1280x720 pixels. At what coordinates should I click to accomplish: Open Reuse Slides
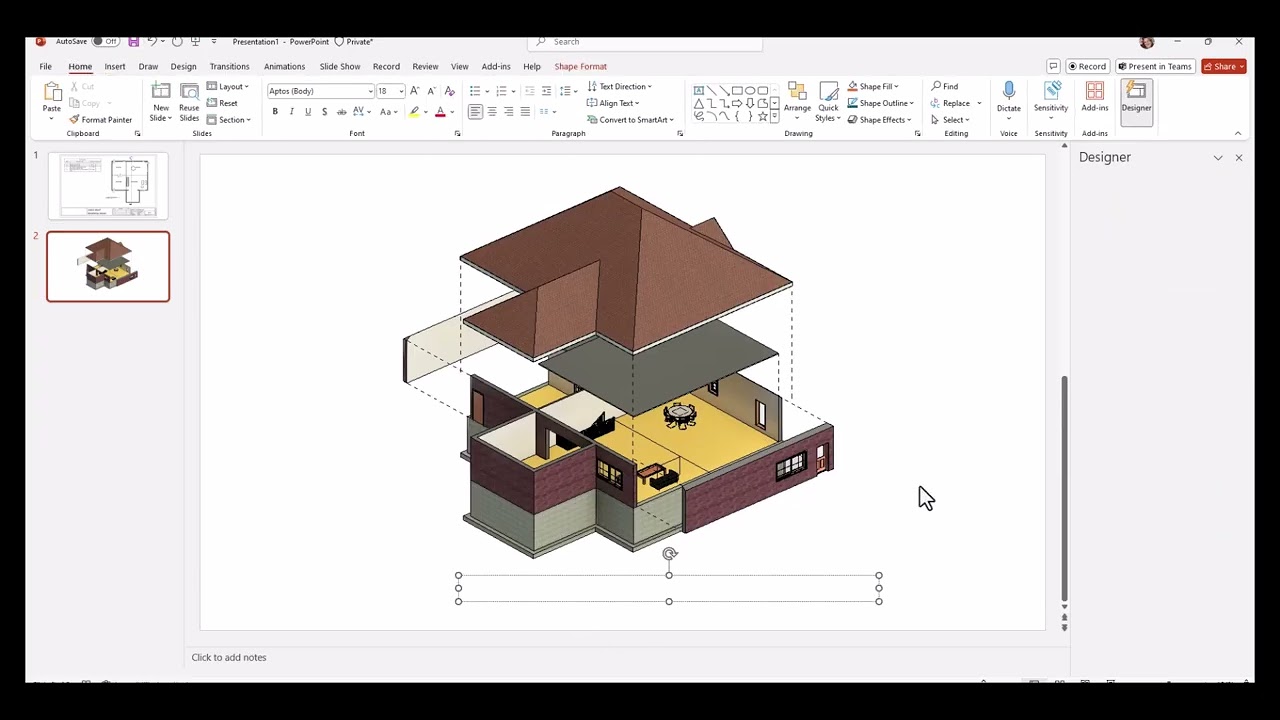(x=189, y=102)
